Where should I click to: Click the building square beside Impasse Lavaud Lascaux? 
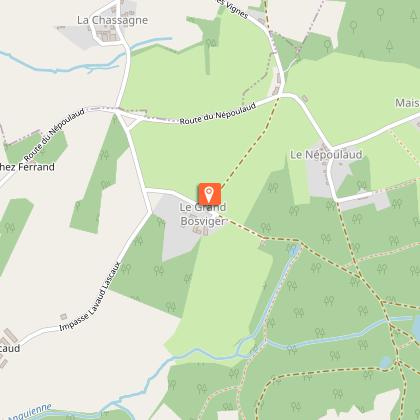pos(63,316)
